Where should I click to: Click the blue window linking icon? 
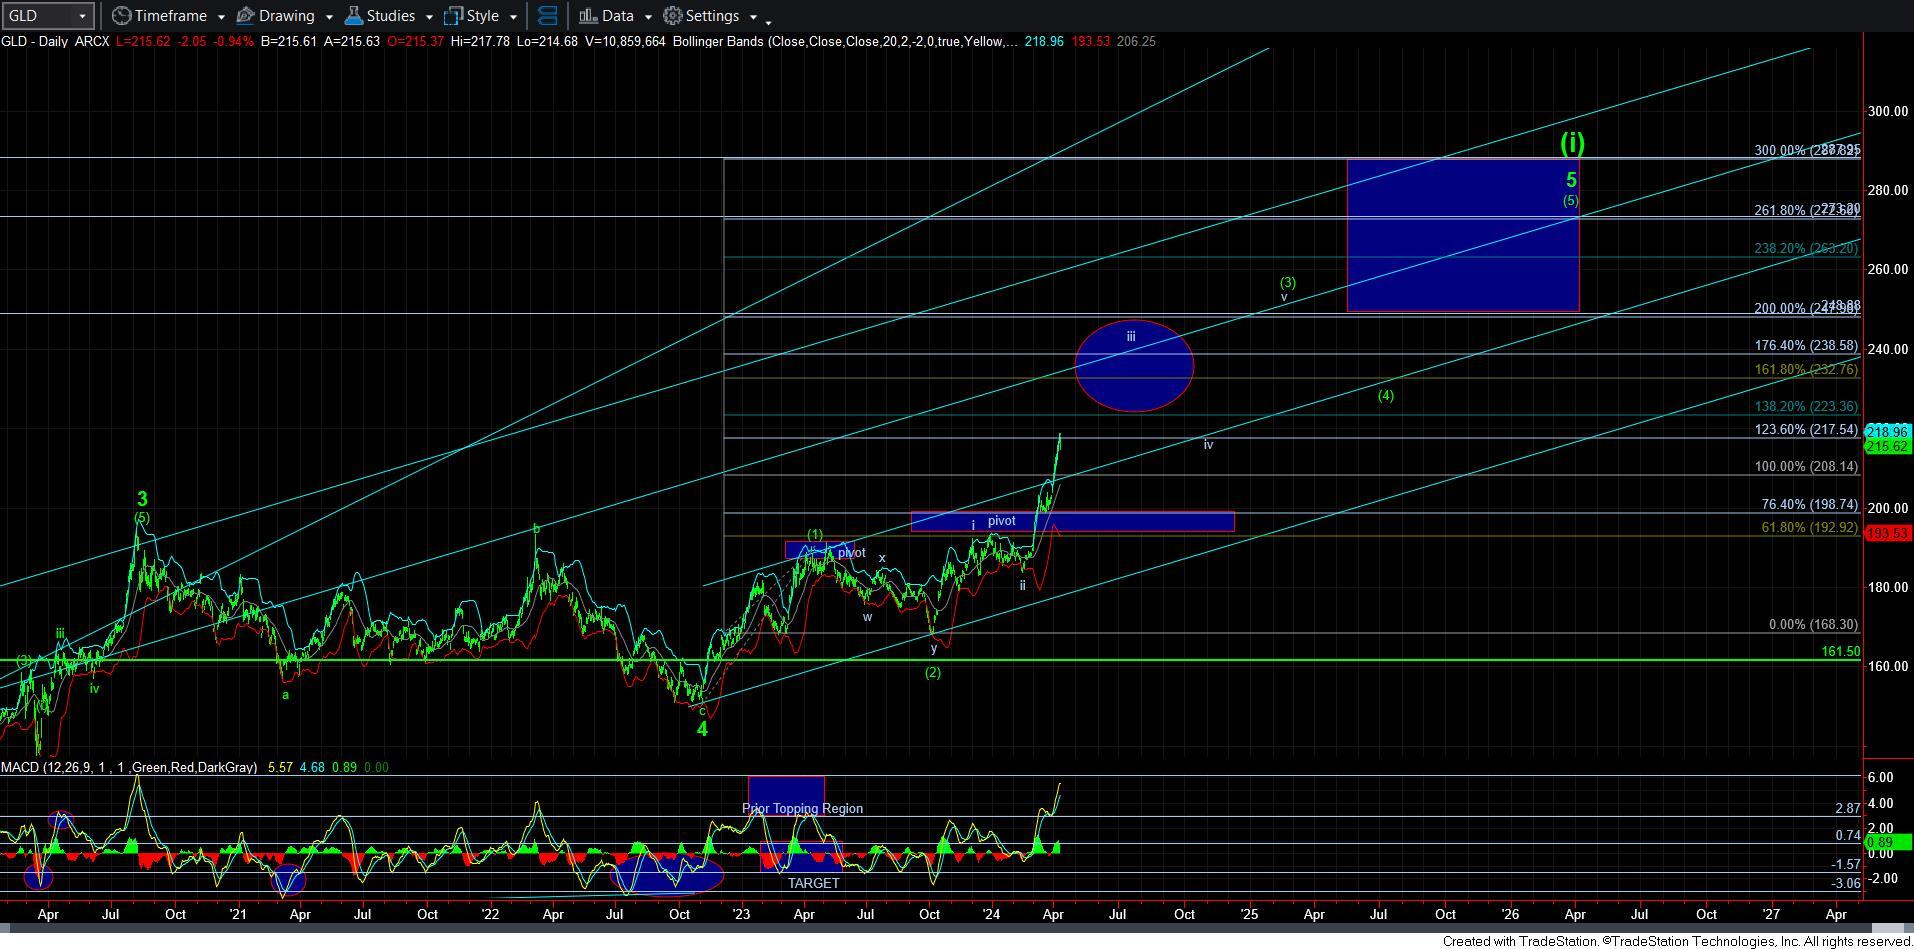coord(547,16)
